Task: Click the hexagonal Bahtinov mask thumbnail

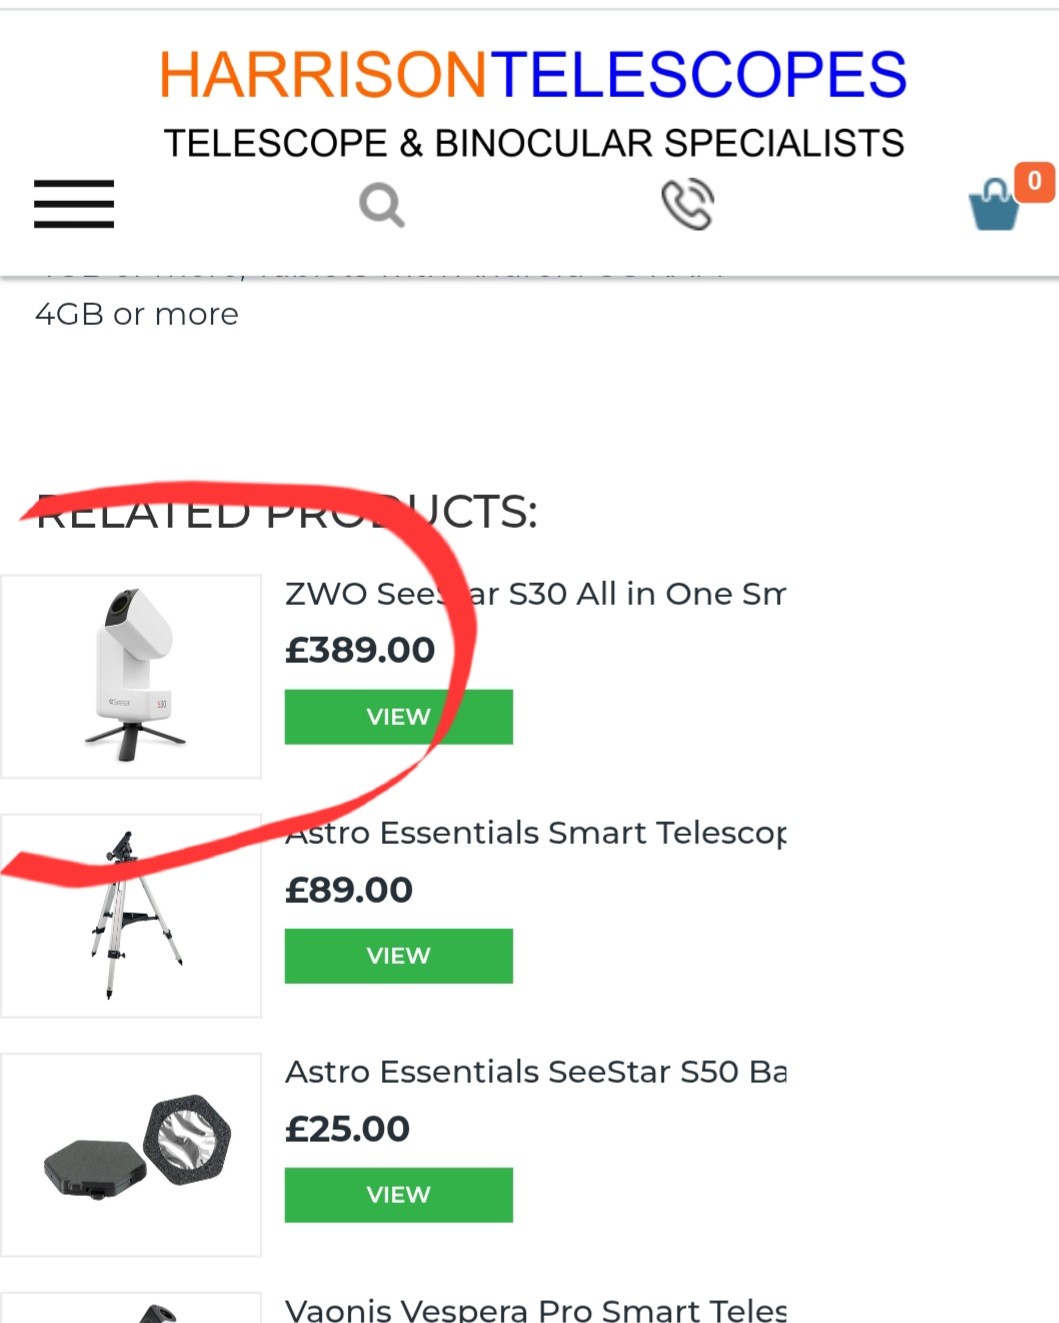Action: tap(131, 1154)
